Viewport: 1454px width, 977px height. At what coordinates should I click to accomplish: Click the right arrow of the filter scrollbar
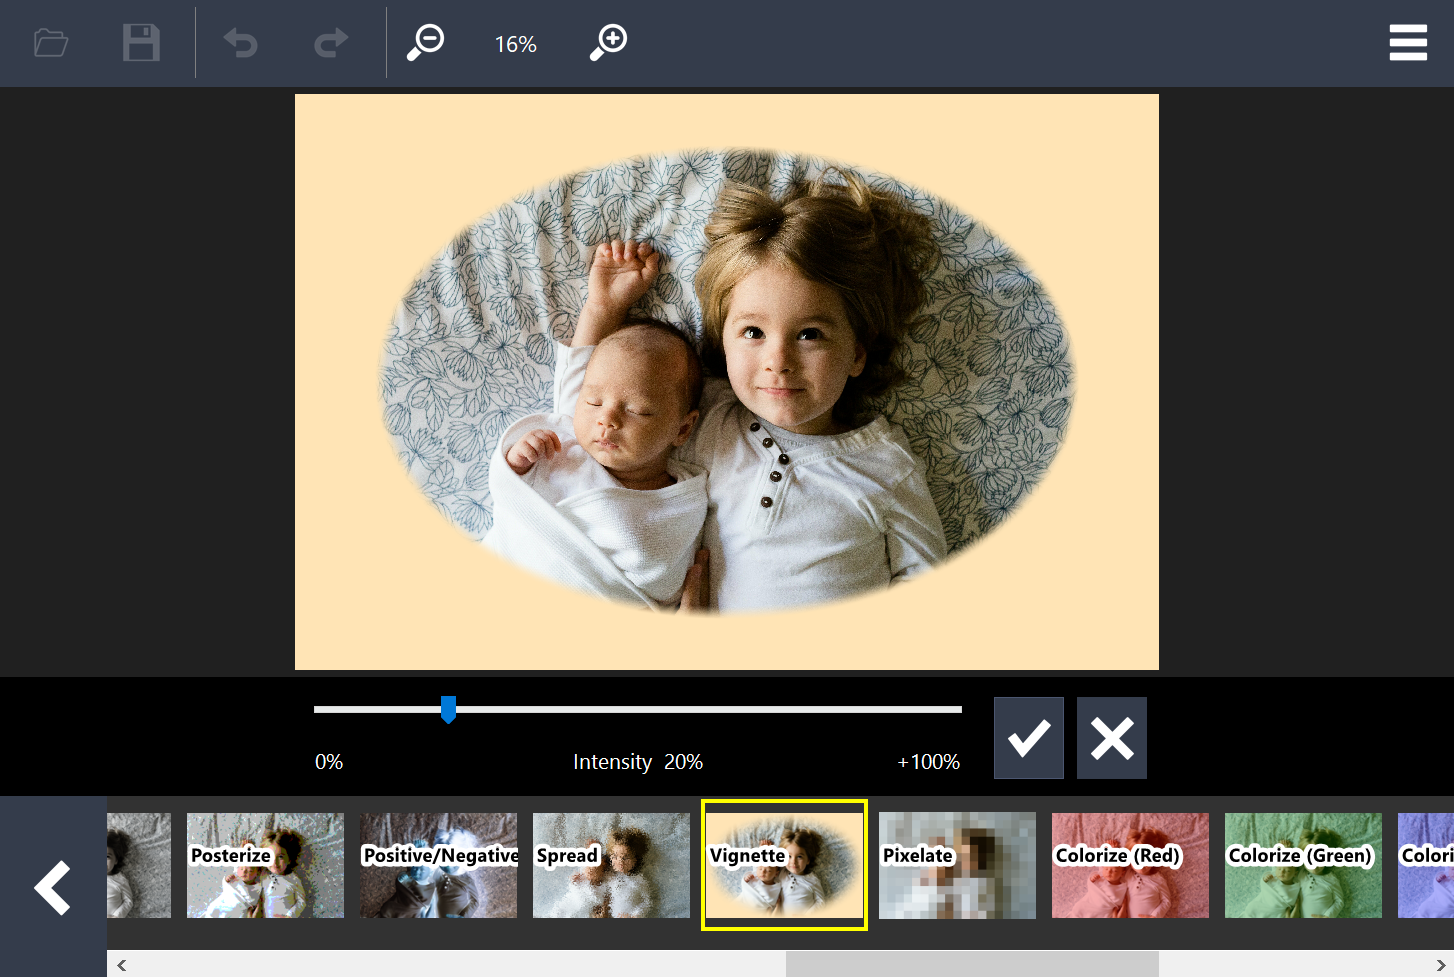coord(1441,964)
